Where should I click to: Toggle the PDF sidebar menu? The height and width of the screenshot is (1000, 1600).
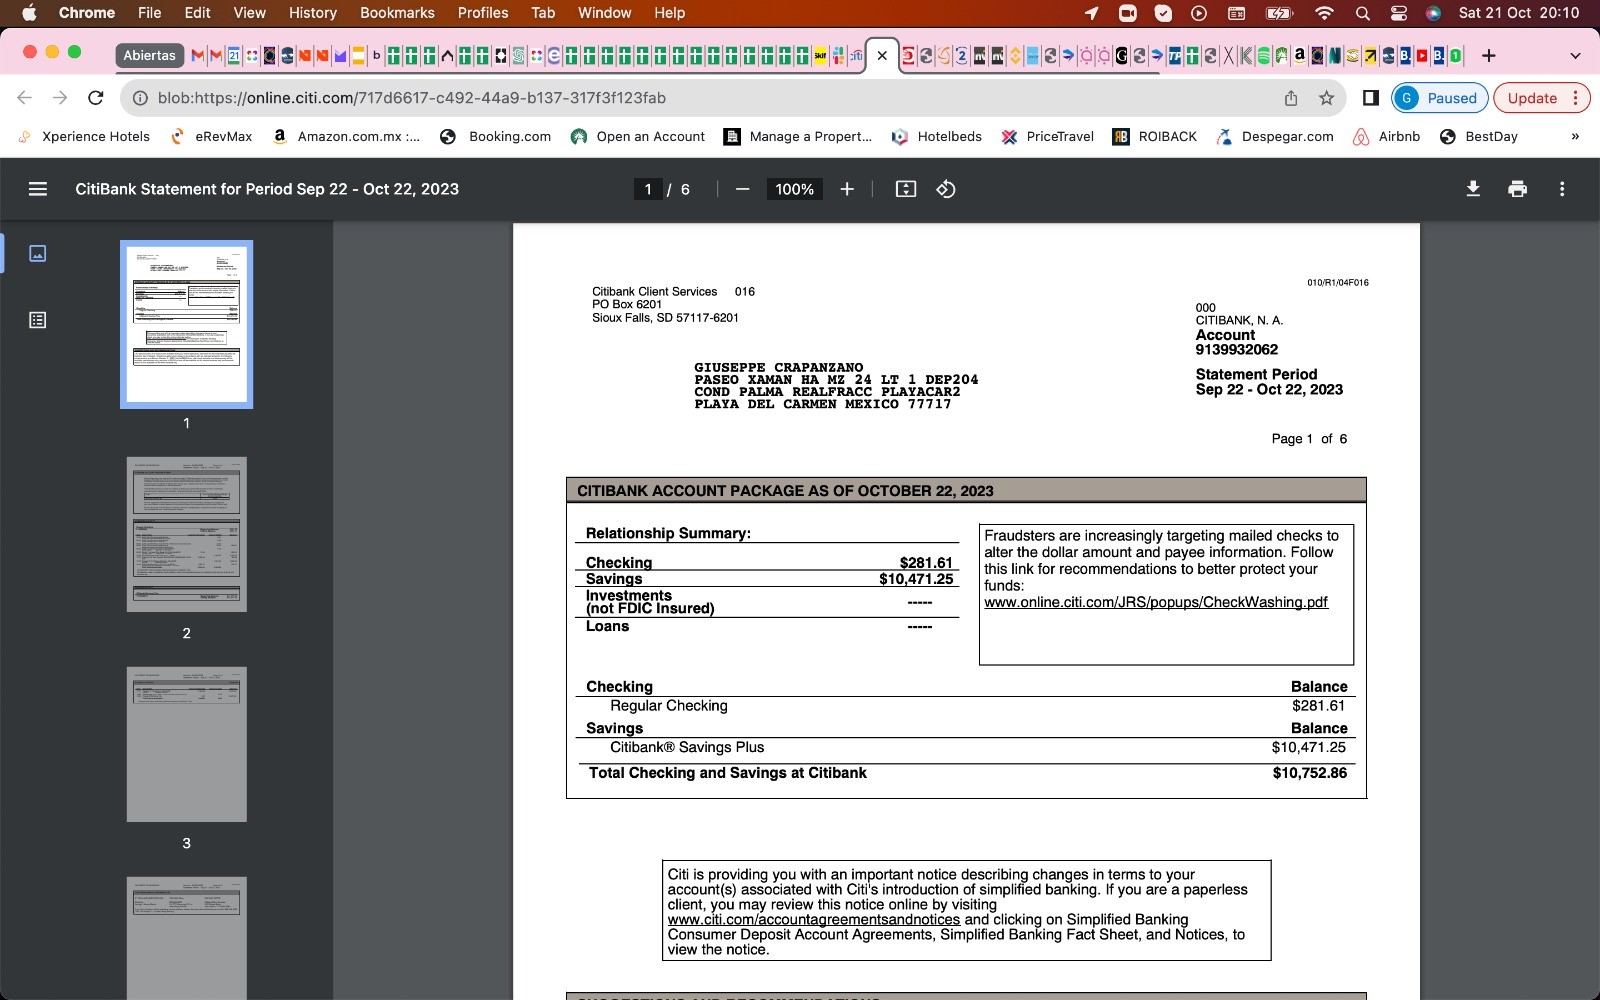(38, 189)
